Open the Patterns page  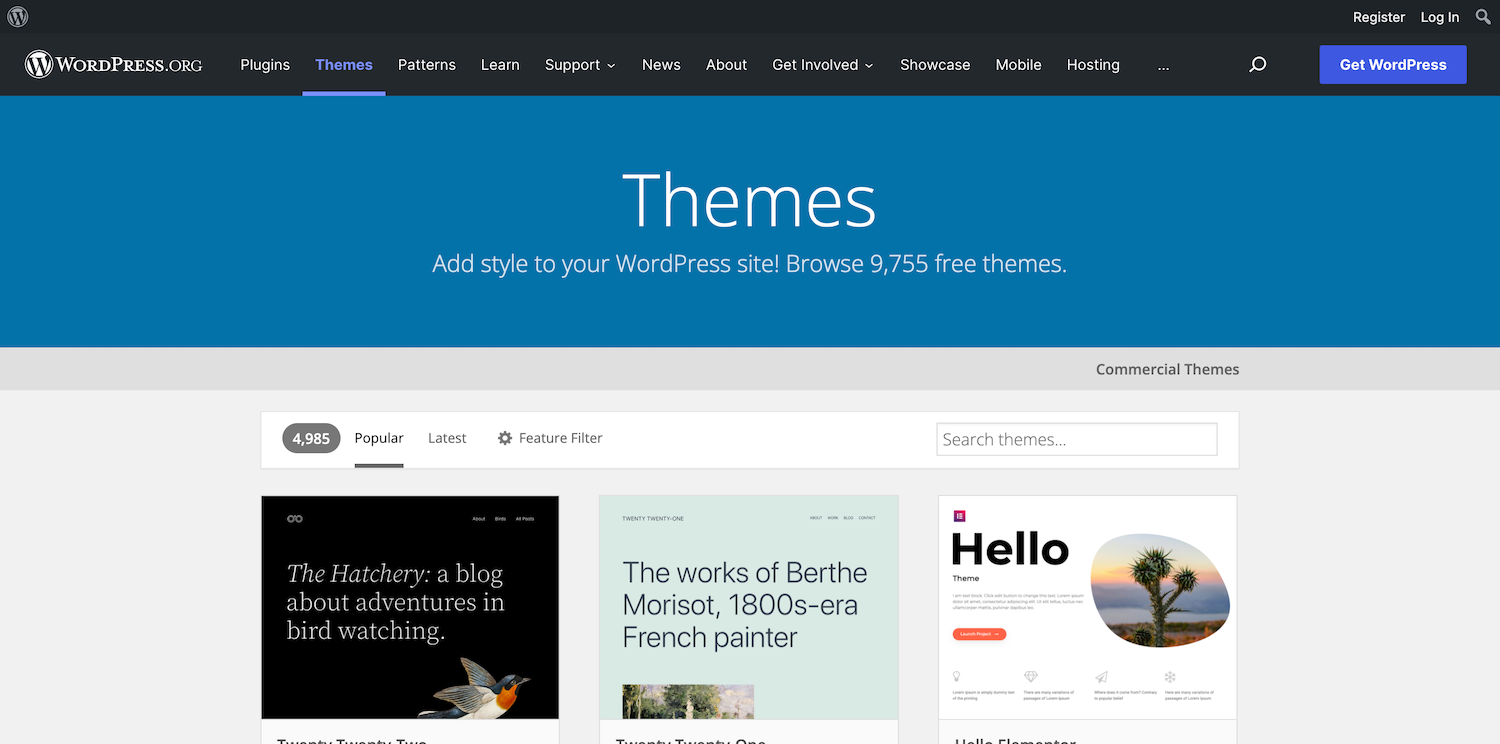pyautogui.click(x=427, y=65)
